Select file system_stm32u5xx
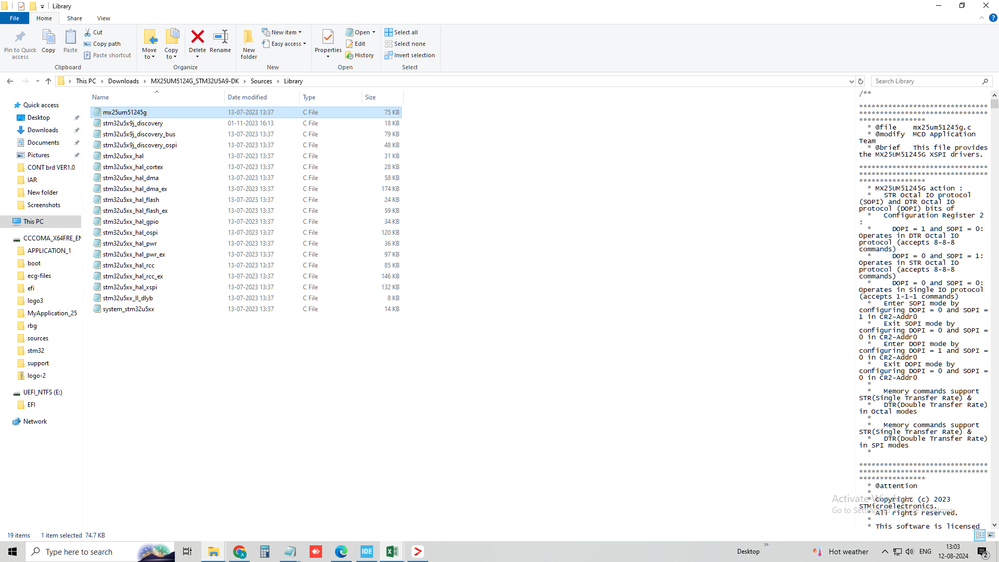The width and height of the screenshot is (999, 562). pyautogui.click(x=246, y=309)
